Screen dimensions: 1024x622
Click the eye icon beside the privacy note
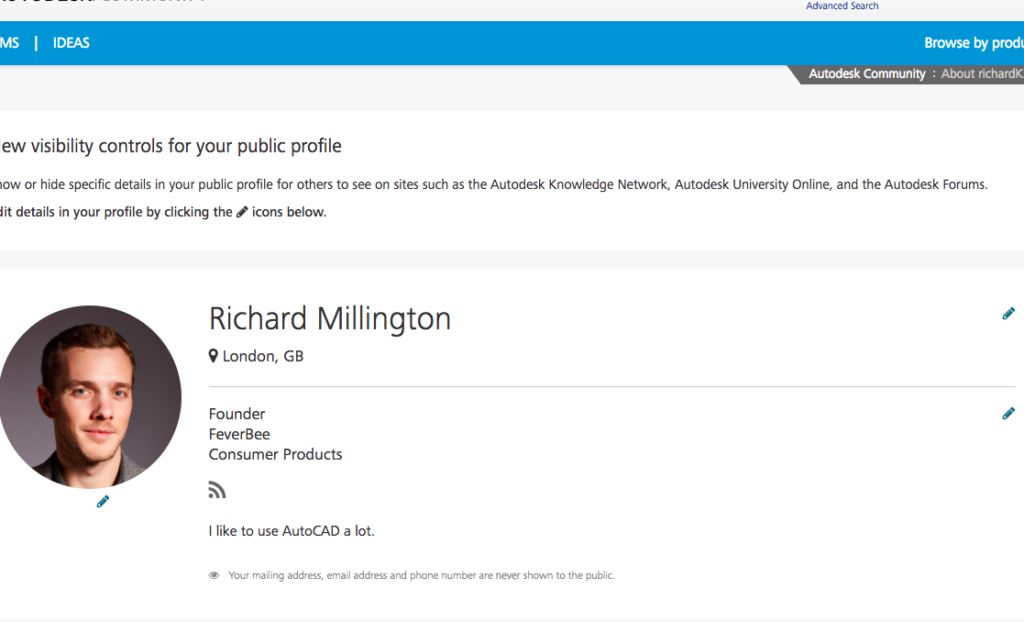tap(214, 576)
